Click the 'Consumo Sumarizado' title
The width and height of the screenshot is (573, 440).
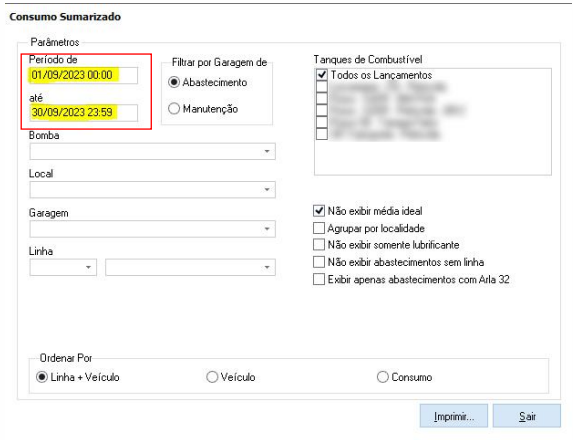[65, 17]
